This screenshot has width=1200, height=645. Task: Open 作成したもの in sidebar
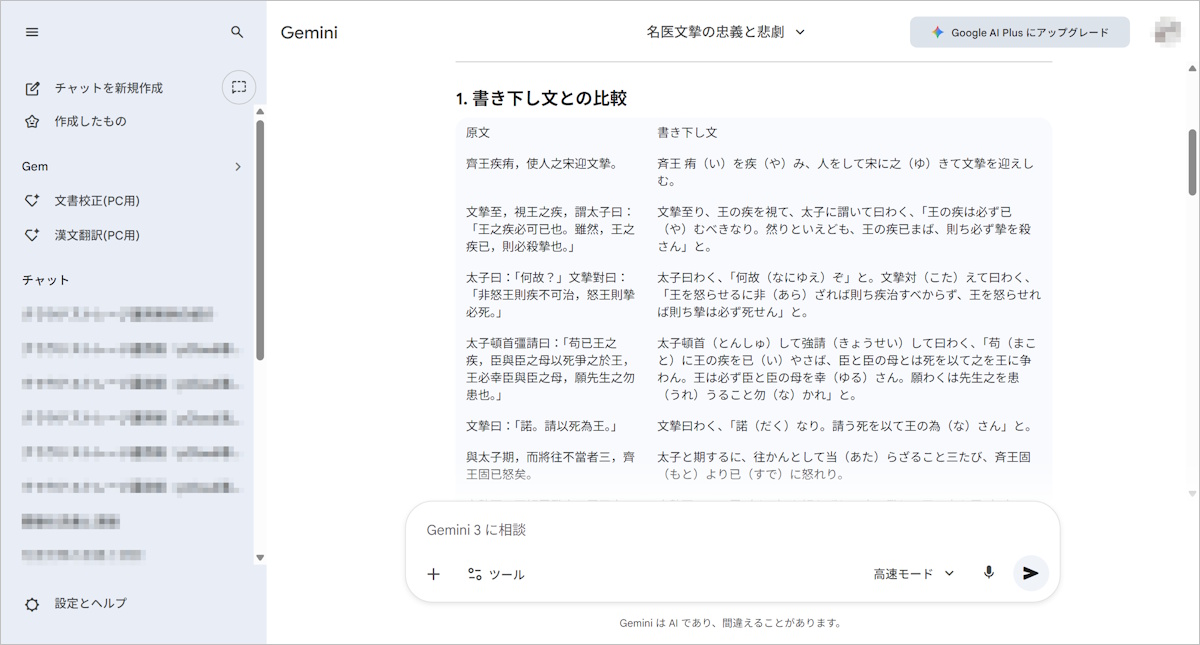(x=90, y=121)
